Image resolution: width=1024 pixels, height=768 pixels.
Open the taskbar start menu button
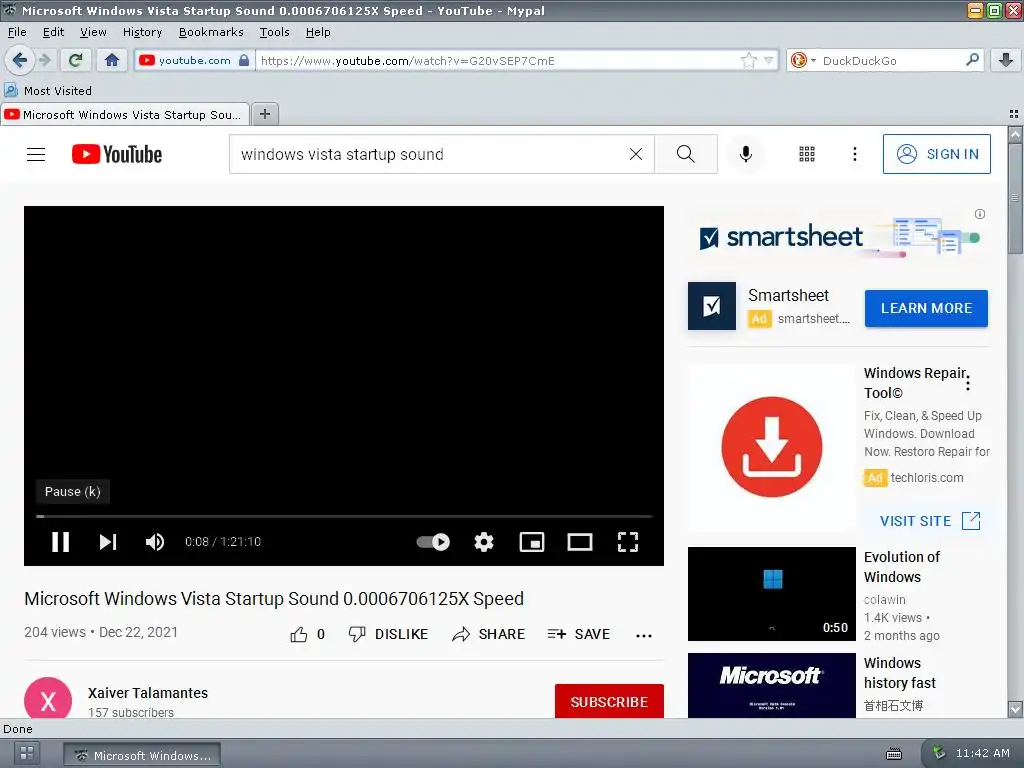pos(27,753)
